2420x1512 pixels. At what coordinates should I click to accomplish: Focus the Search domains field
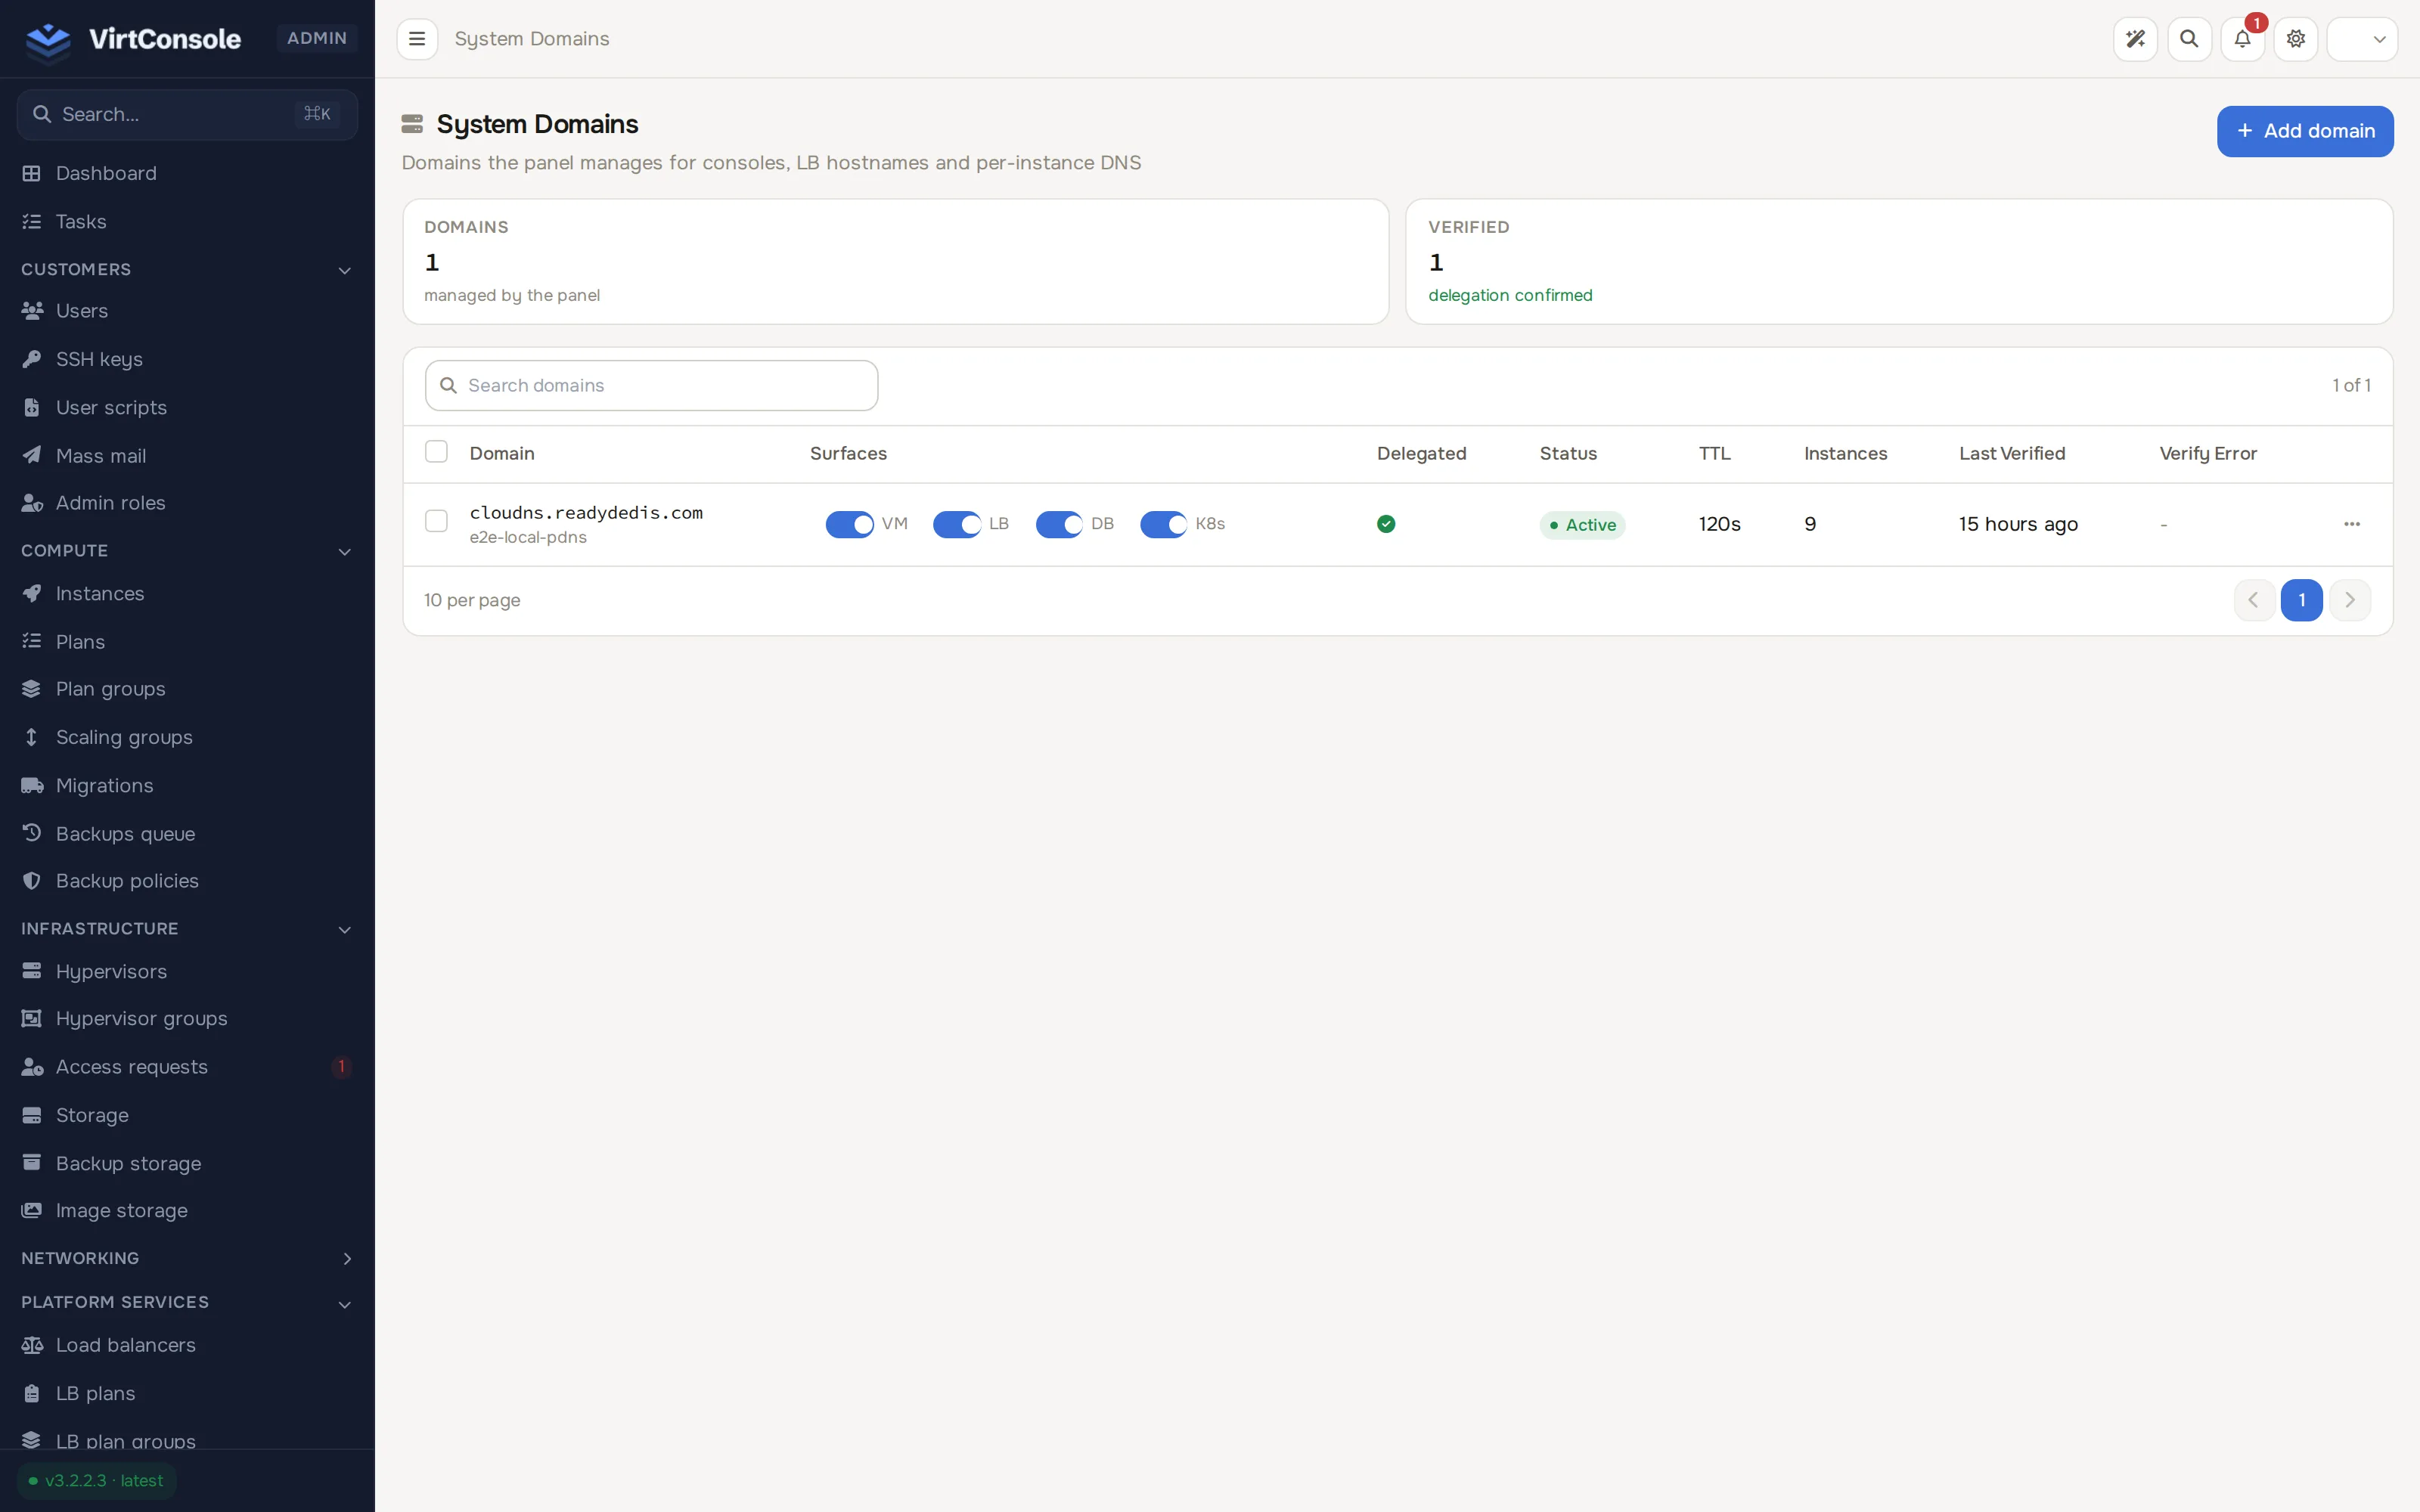pyautogui.click(x=651, y=386)
